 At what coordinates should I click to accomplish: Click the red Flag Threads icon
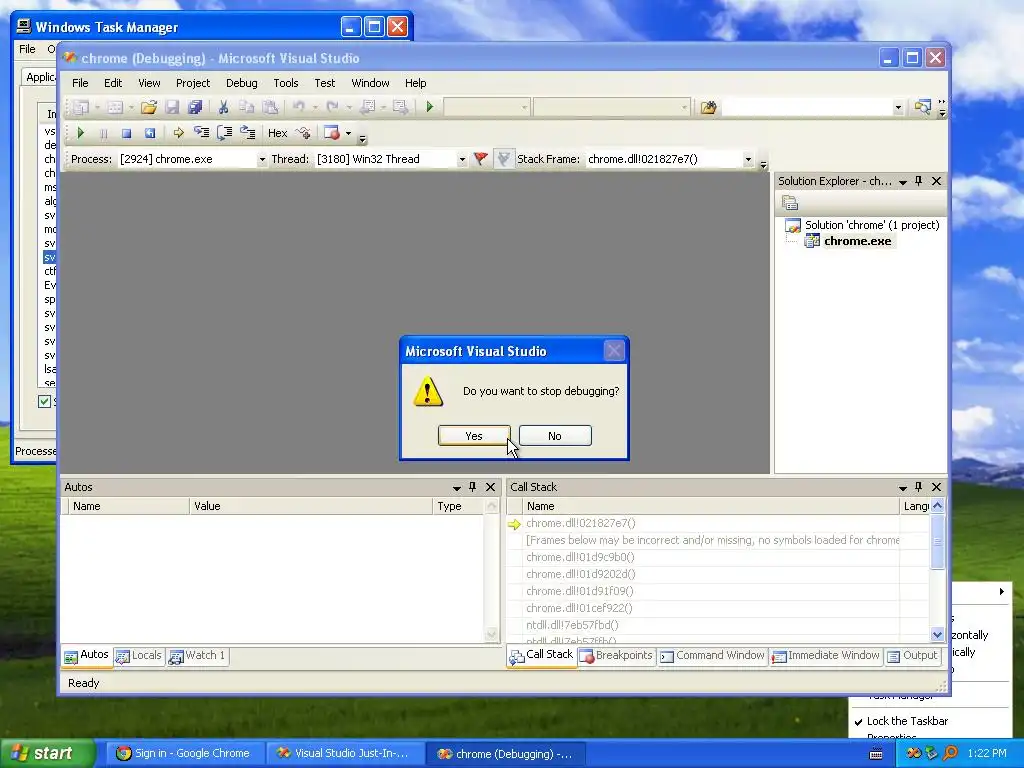[x=481, y=159]
